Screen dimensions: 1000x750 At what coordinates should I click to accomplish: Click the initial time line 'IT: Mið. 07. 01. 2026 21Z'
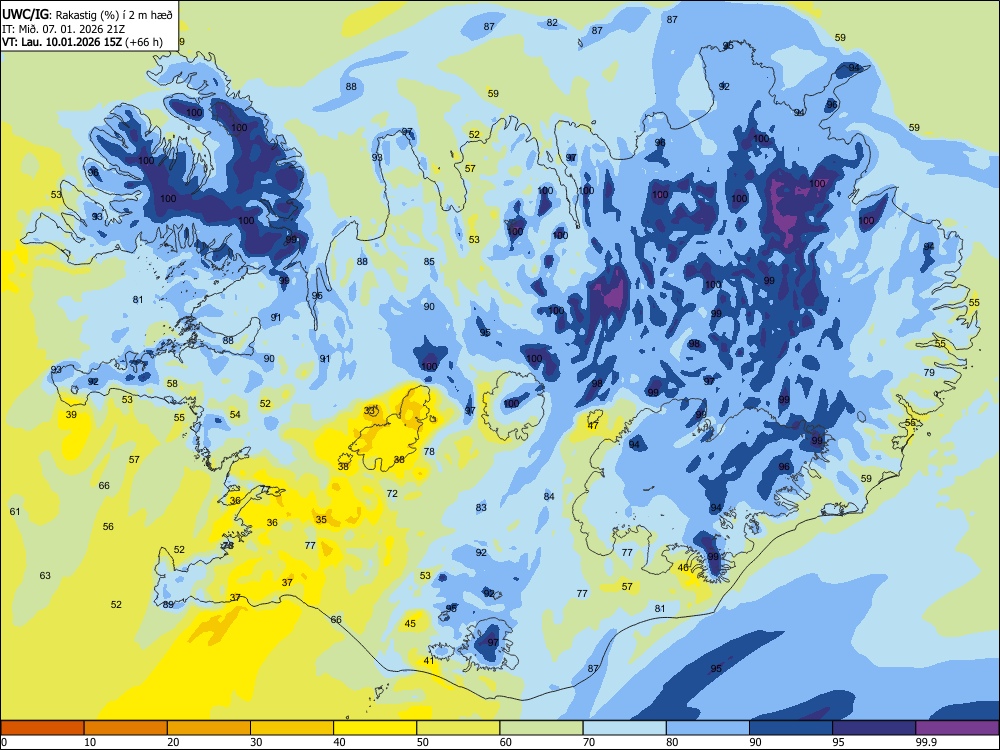click(x=63, y=29)
